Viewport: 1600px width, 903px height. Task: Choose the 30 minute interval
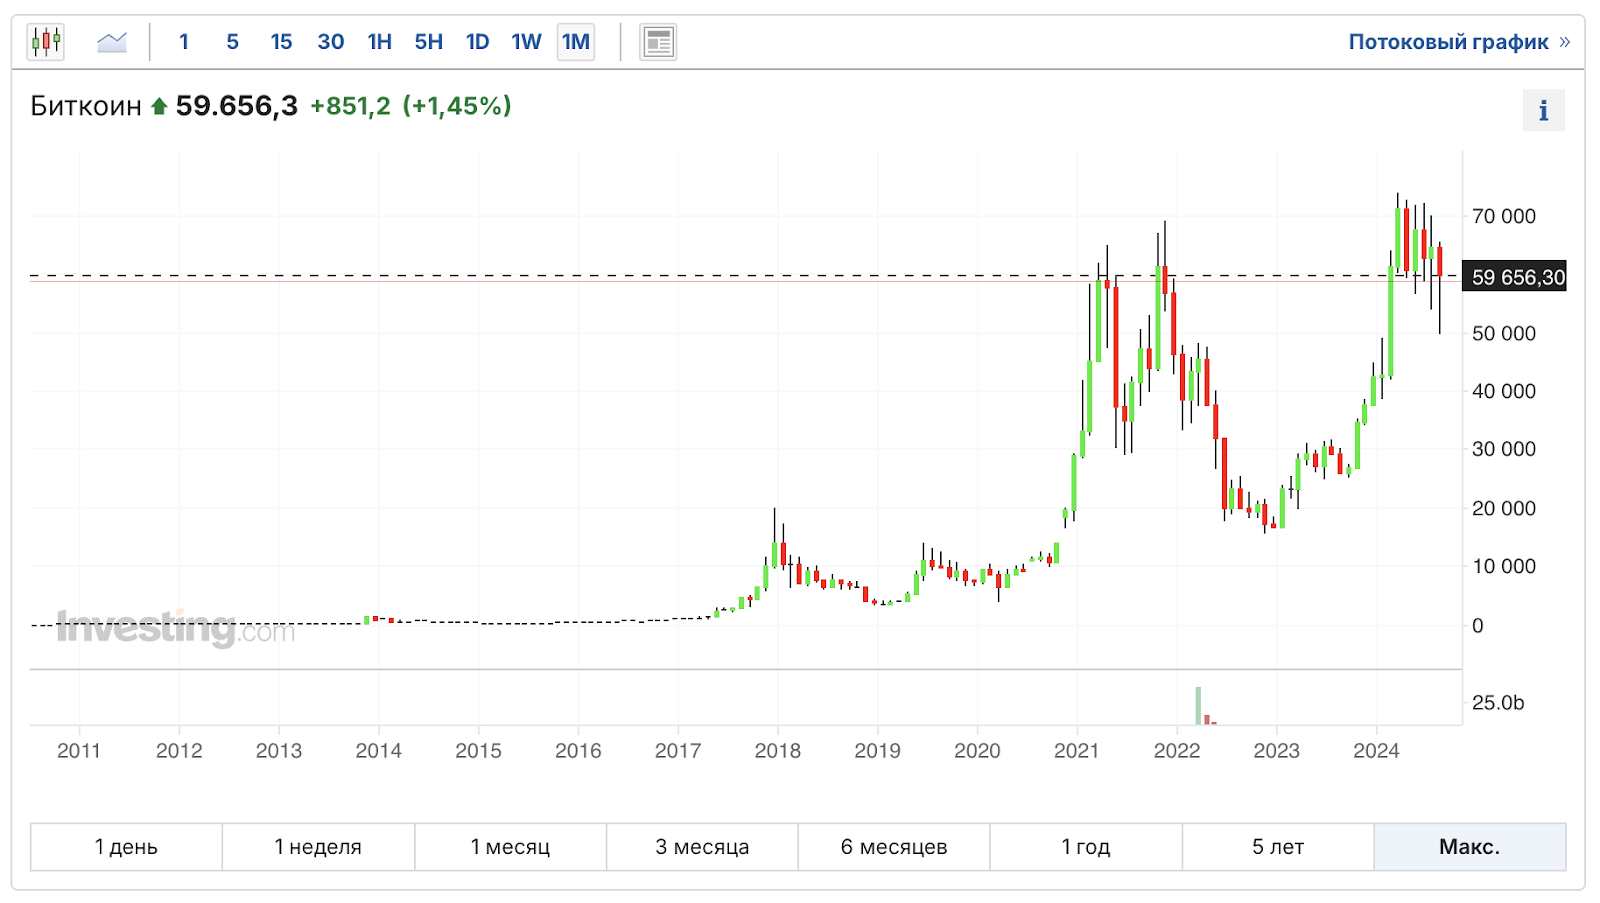pos(330,42)
